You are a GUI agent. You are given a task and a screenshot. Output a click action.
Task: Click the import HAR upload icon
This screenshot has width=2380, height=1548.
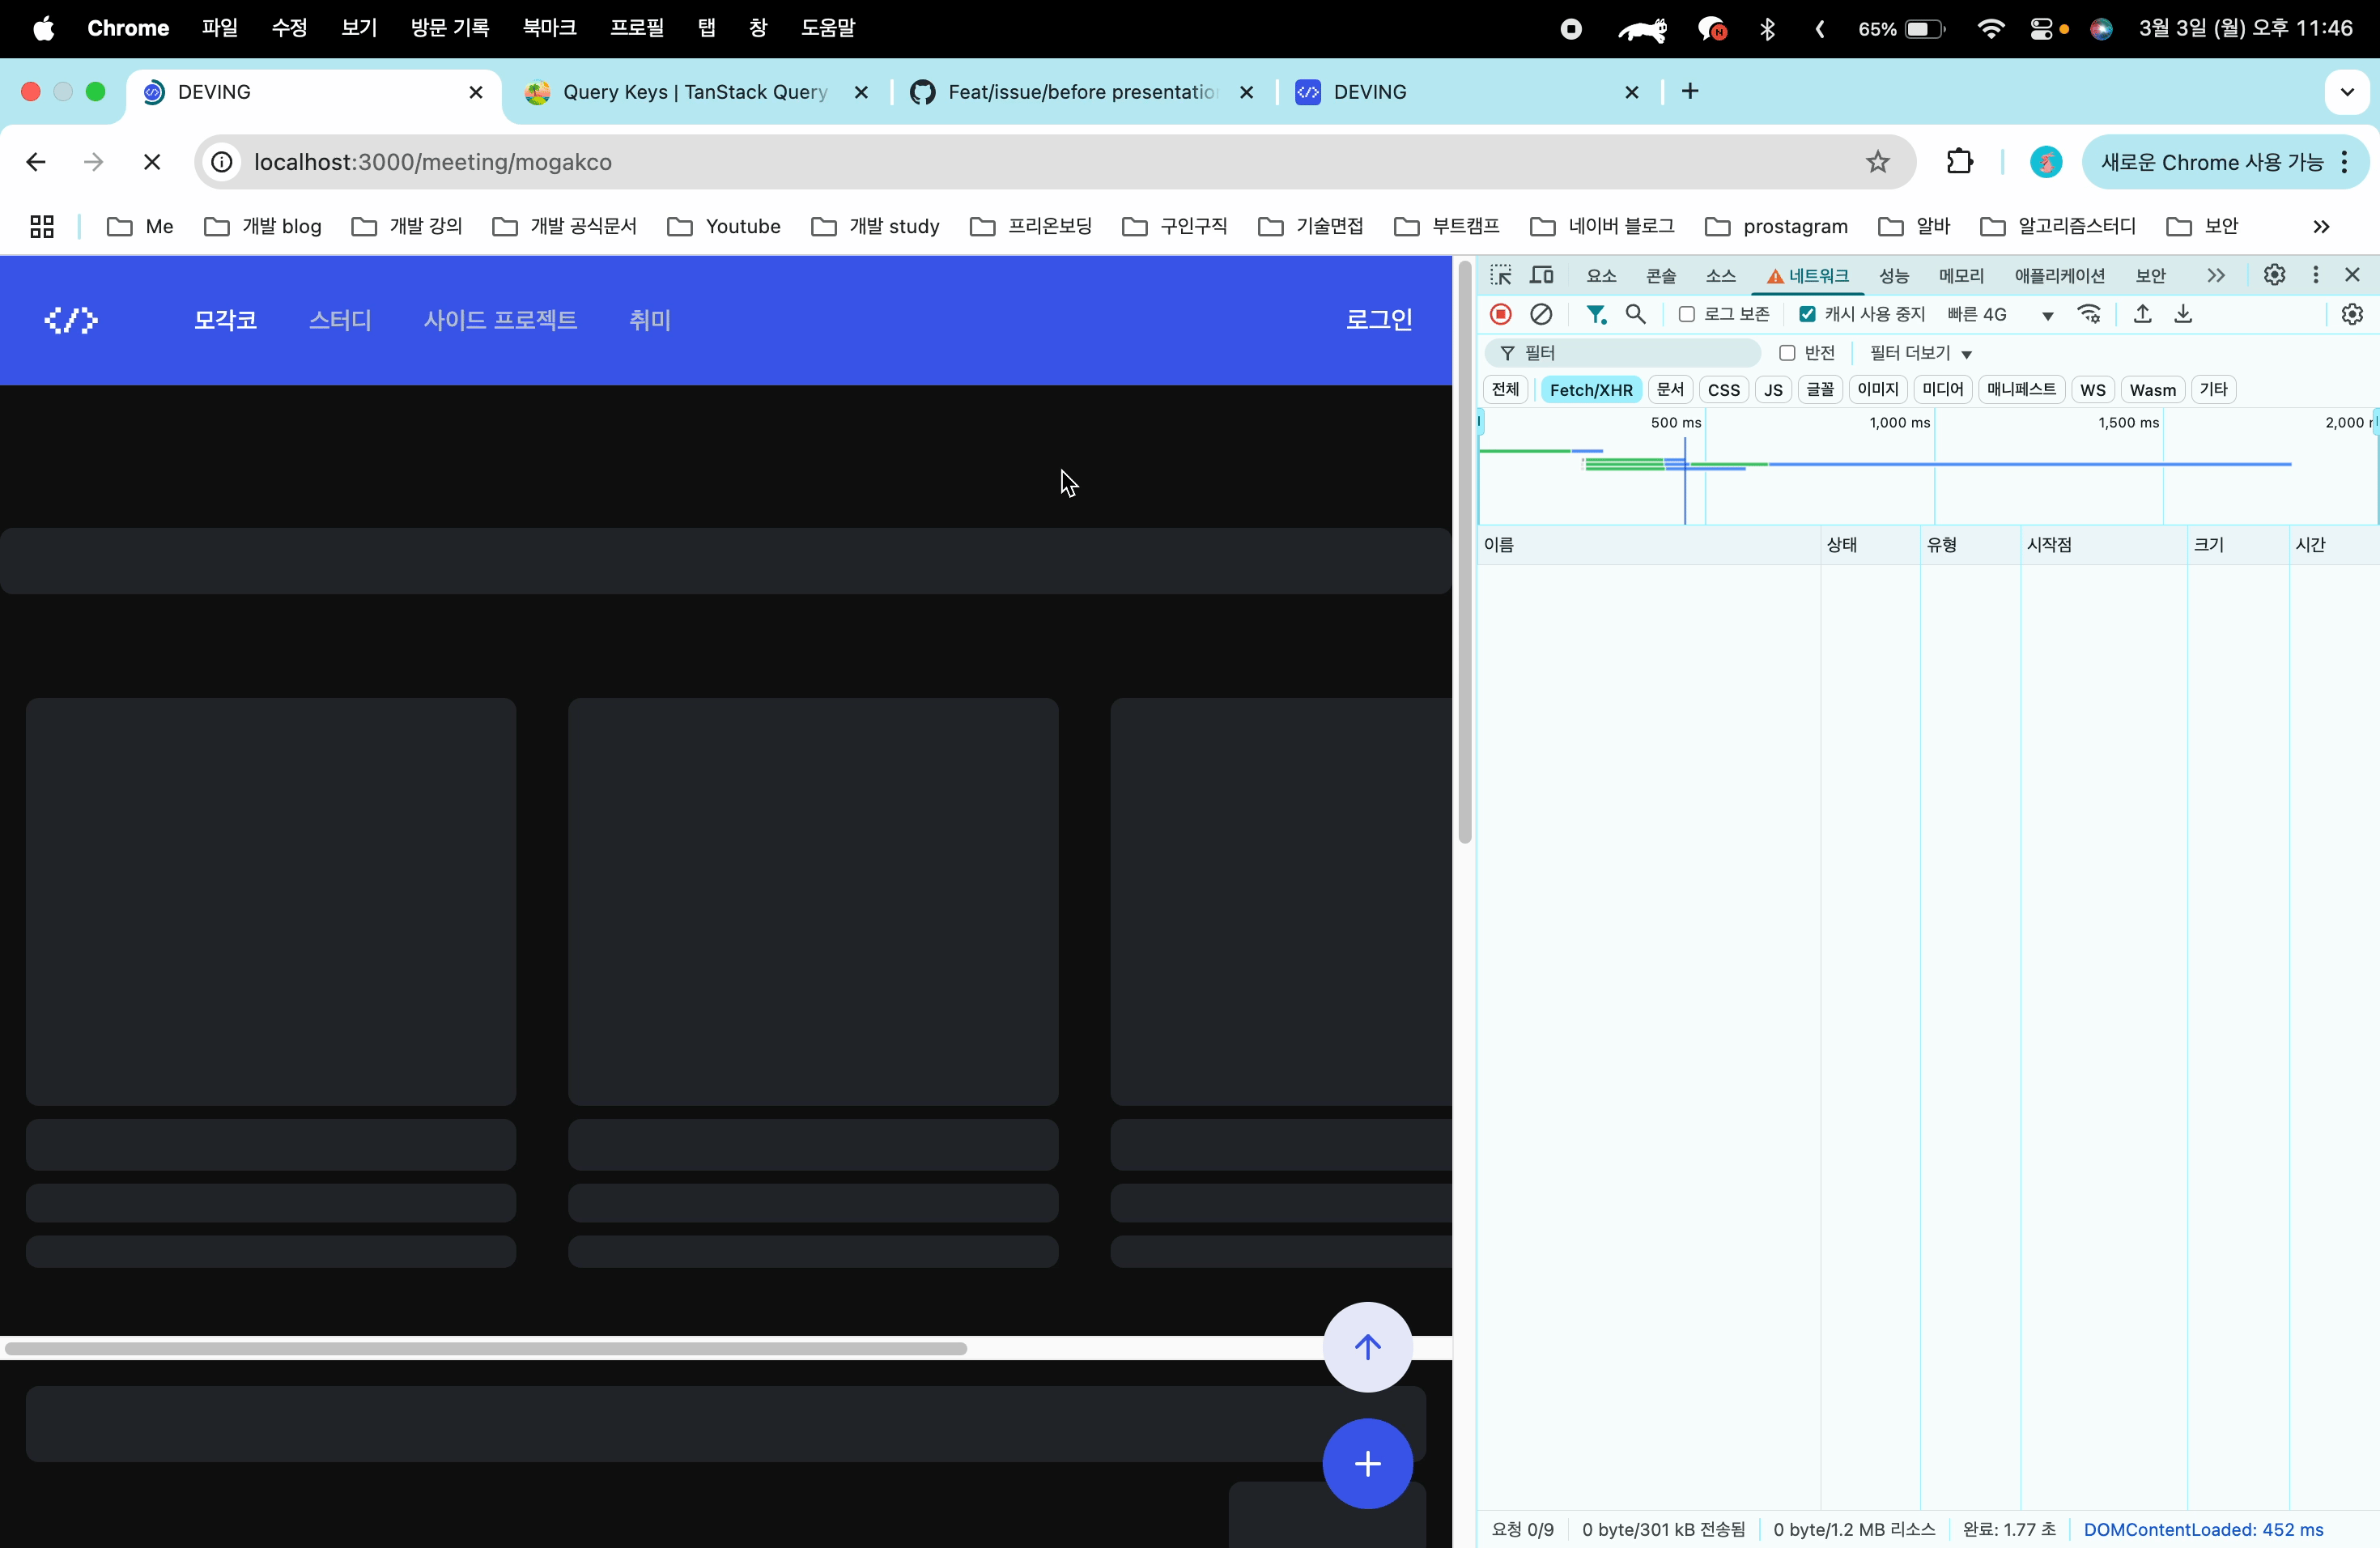coord(2142,314)
